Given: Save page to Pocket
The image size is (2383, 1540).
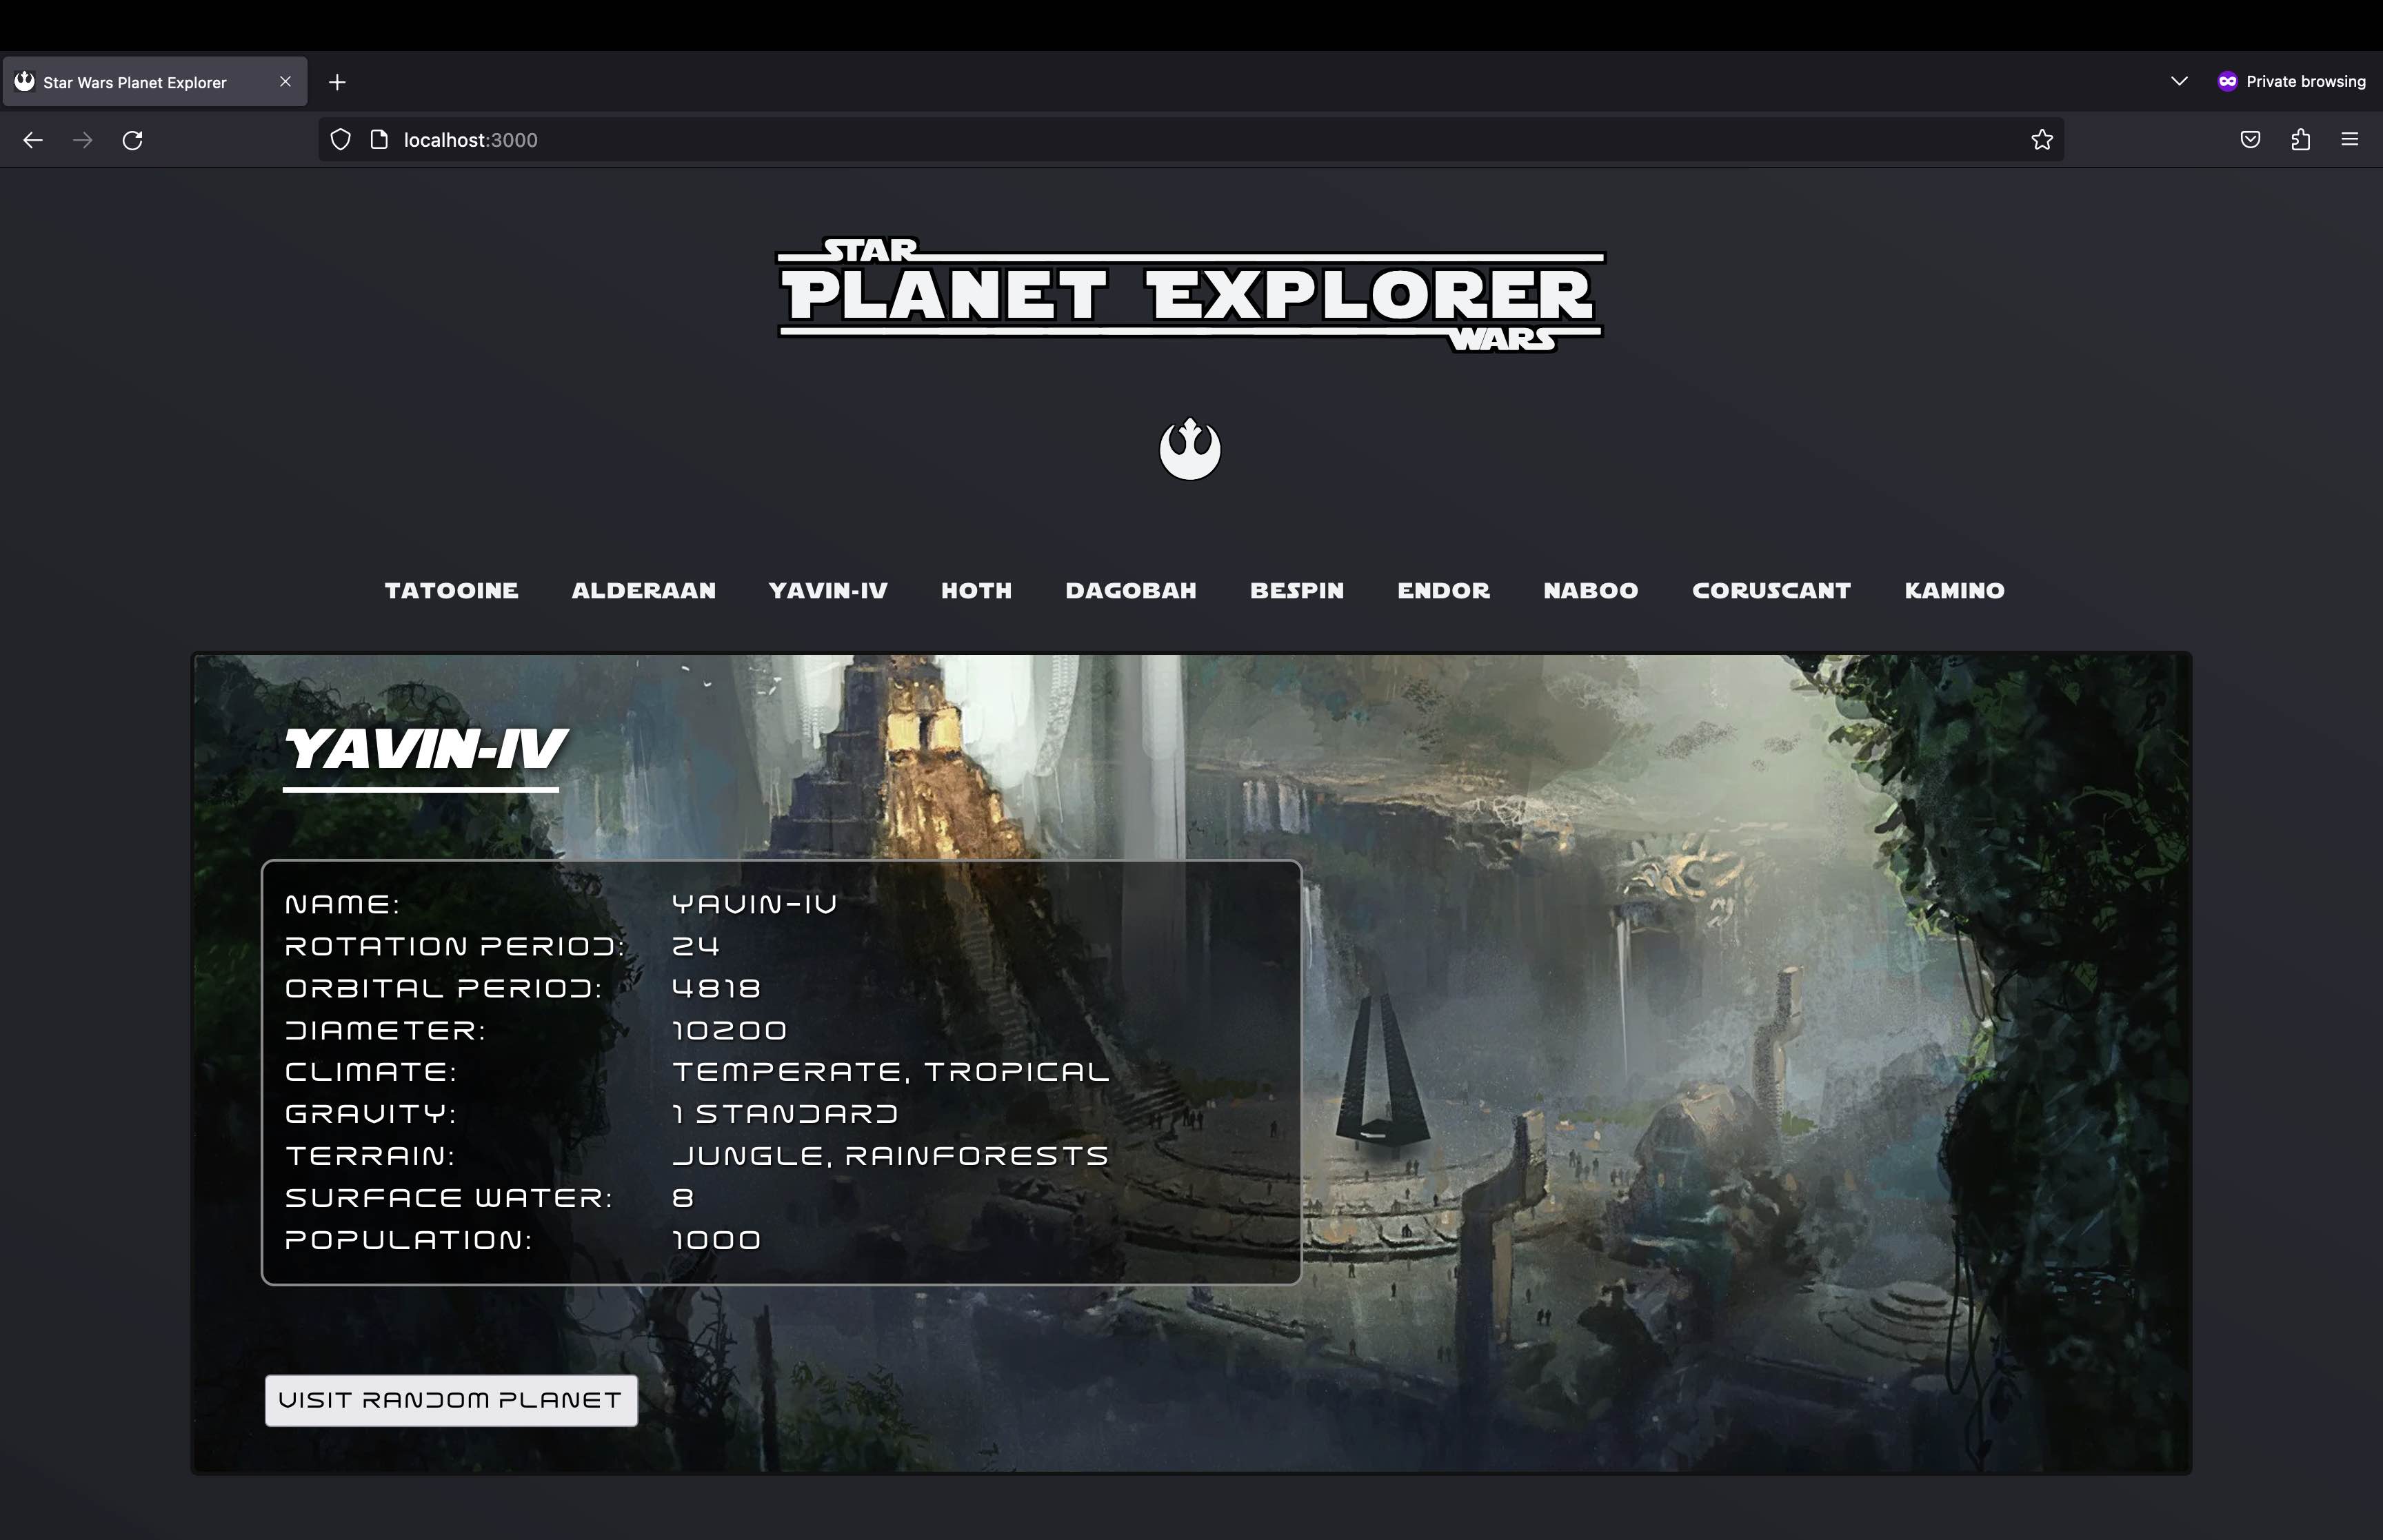Looking at the screenshot, I should (2250, 140).
